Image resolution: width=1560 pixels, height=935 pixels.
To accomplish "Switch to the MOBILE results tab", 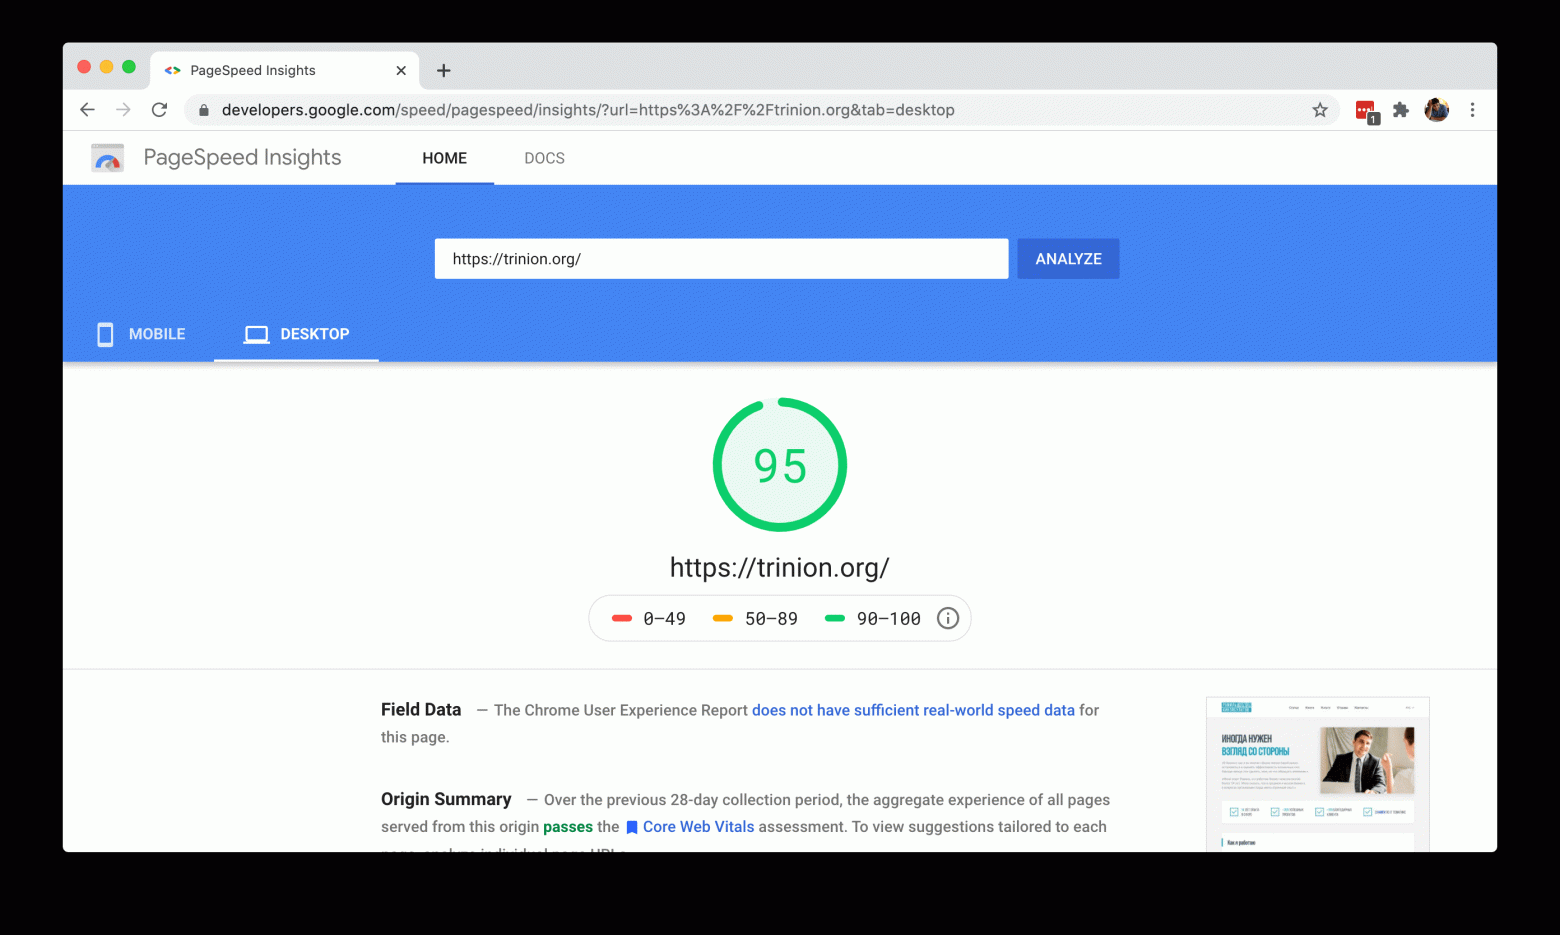I will 140,334.
